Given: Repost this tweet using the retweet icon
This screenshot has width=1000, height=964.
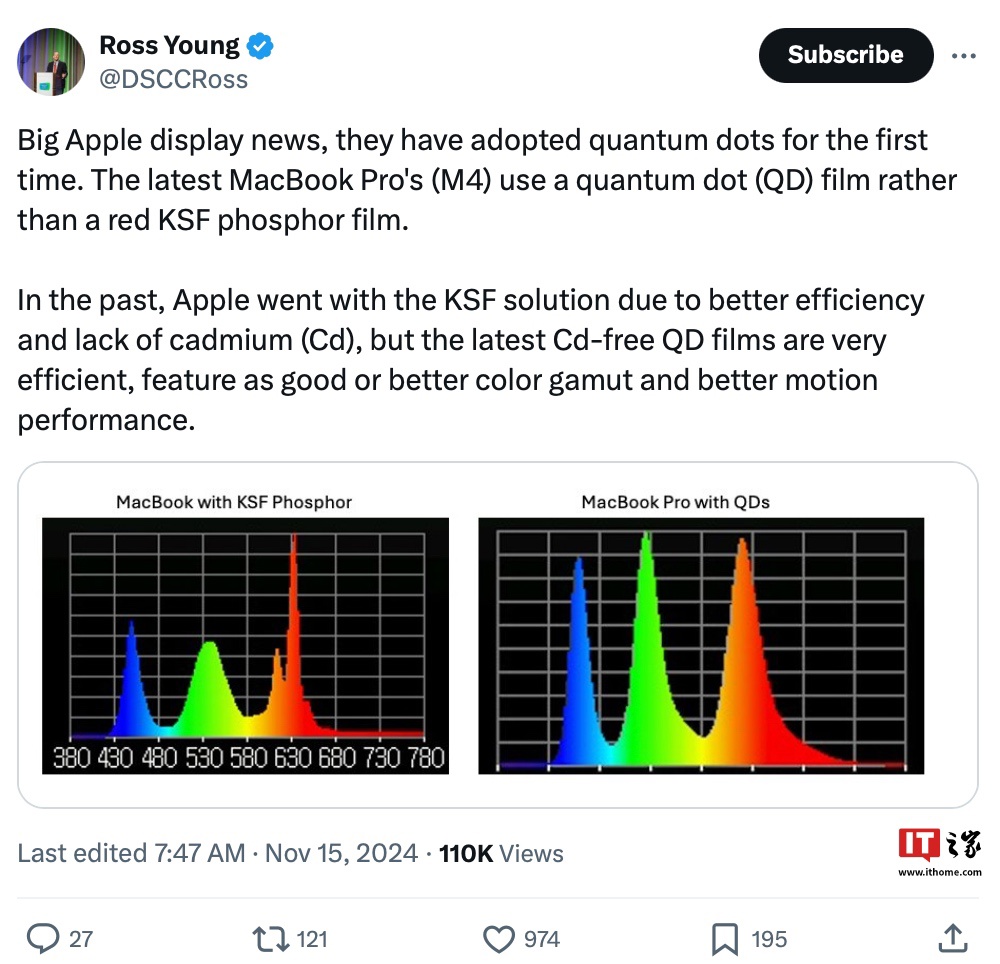Looking at the screenshot, I should pos(269,938).
